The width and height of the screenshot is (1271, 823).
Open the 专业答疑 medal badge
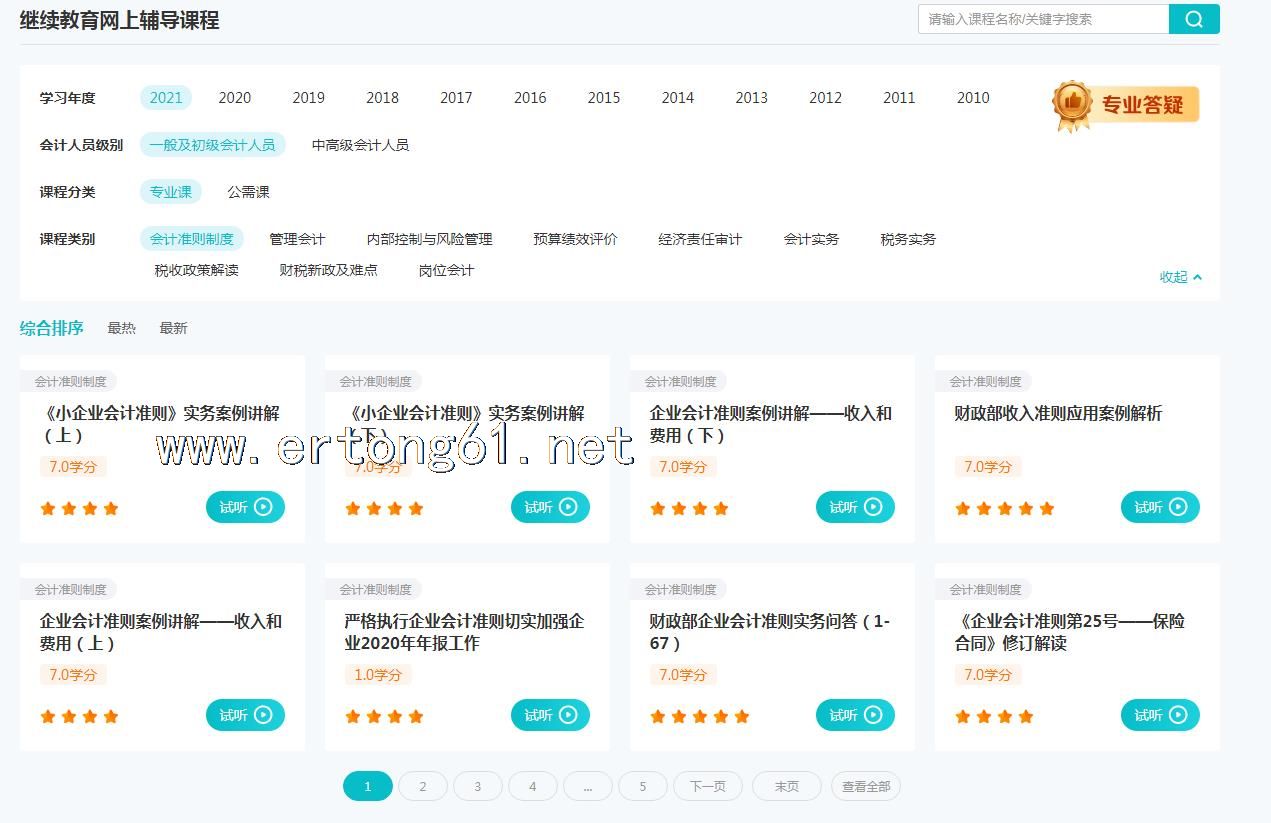pyautogui.click(x=1125, y=105)
